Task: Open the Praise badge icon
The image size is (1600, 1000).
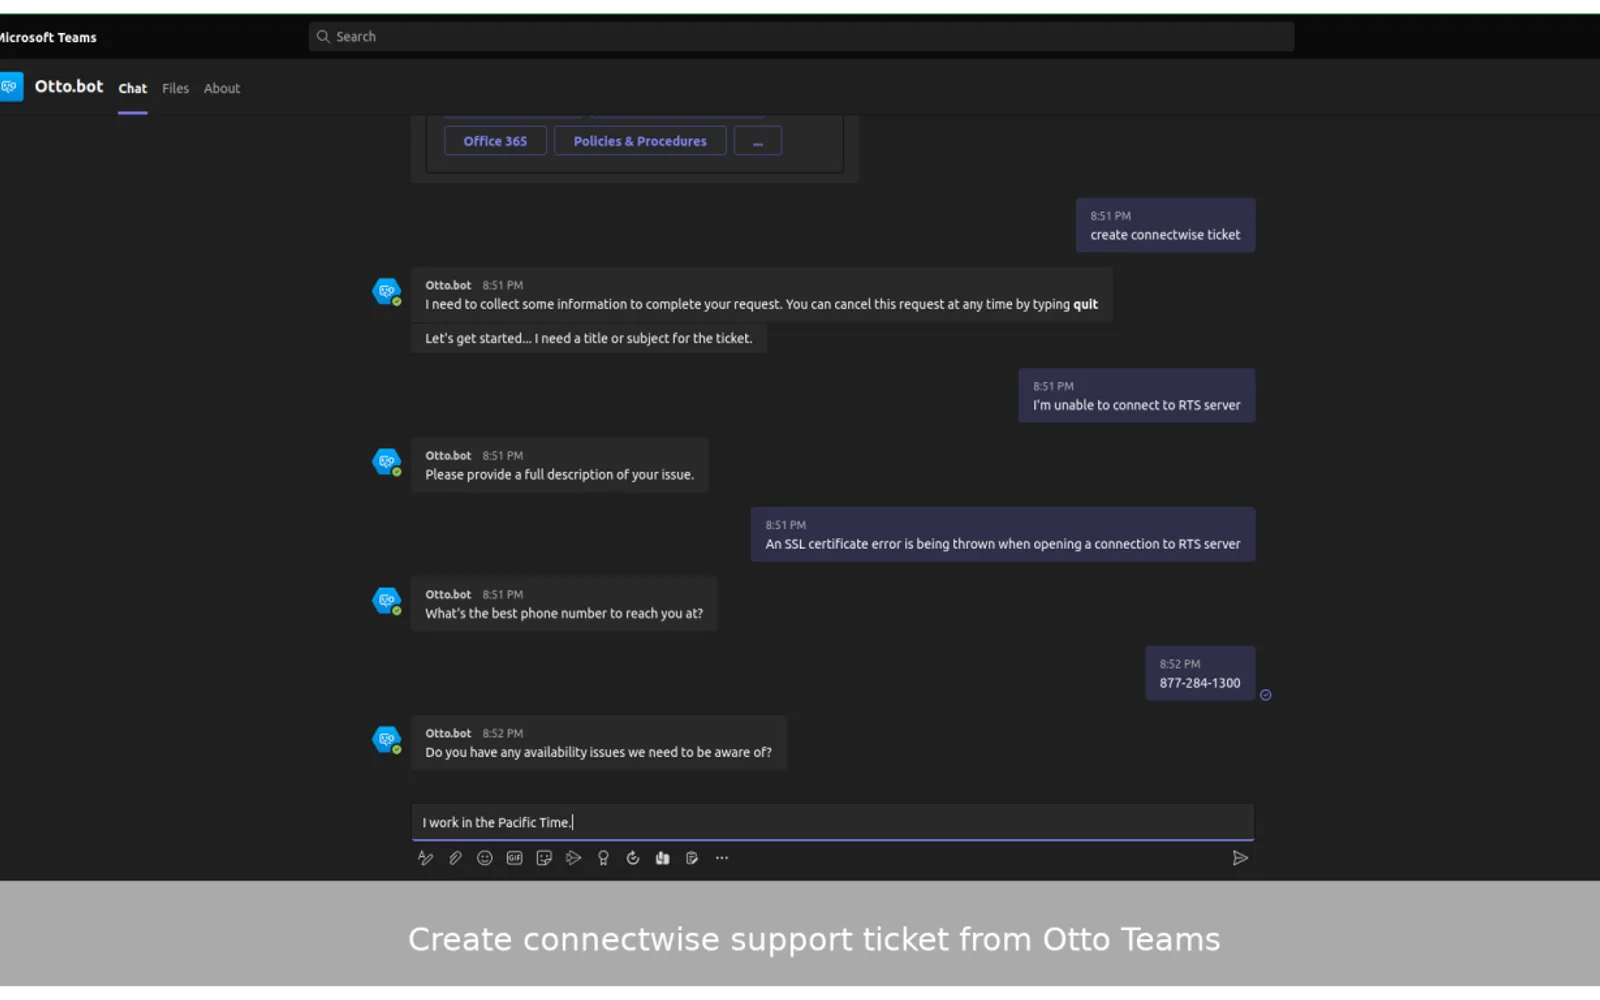Action: pyautogui.click(x=603, y=858)
